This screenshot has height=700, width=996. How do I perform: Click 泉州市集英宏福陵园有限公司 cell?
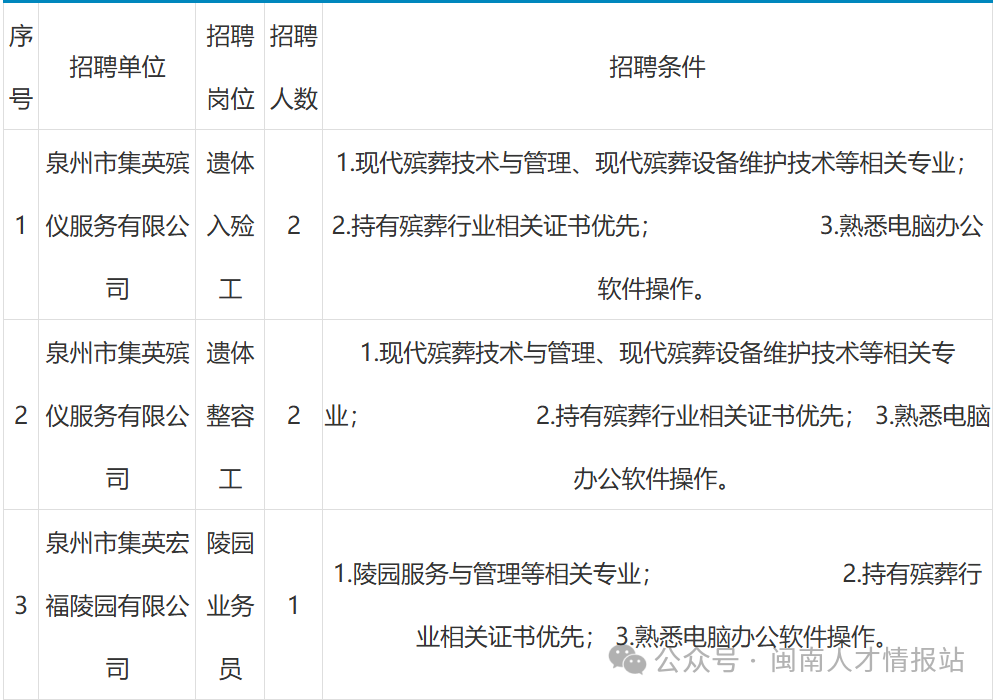point(117,605)
